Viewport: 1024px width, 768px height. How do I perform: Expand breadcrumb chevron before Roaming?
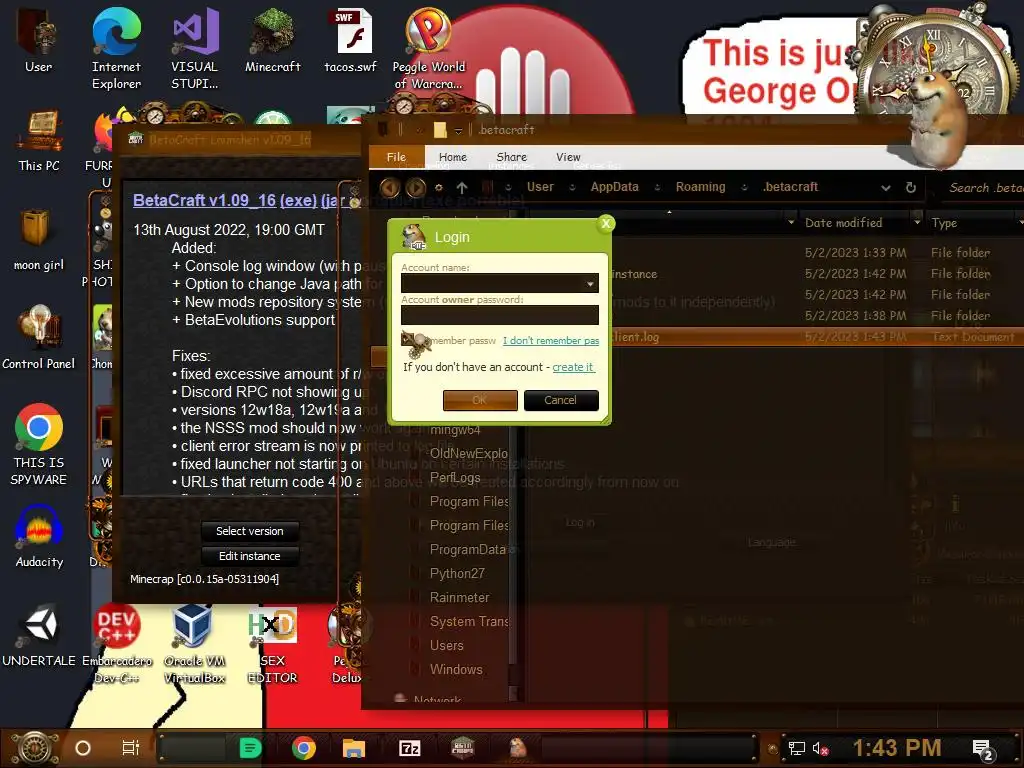pos(657,187)
